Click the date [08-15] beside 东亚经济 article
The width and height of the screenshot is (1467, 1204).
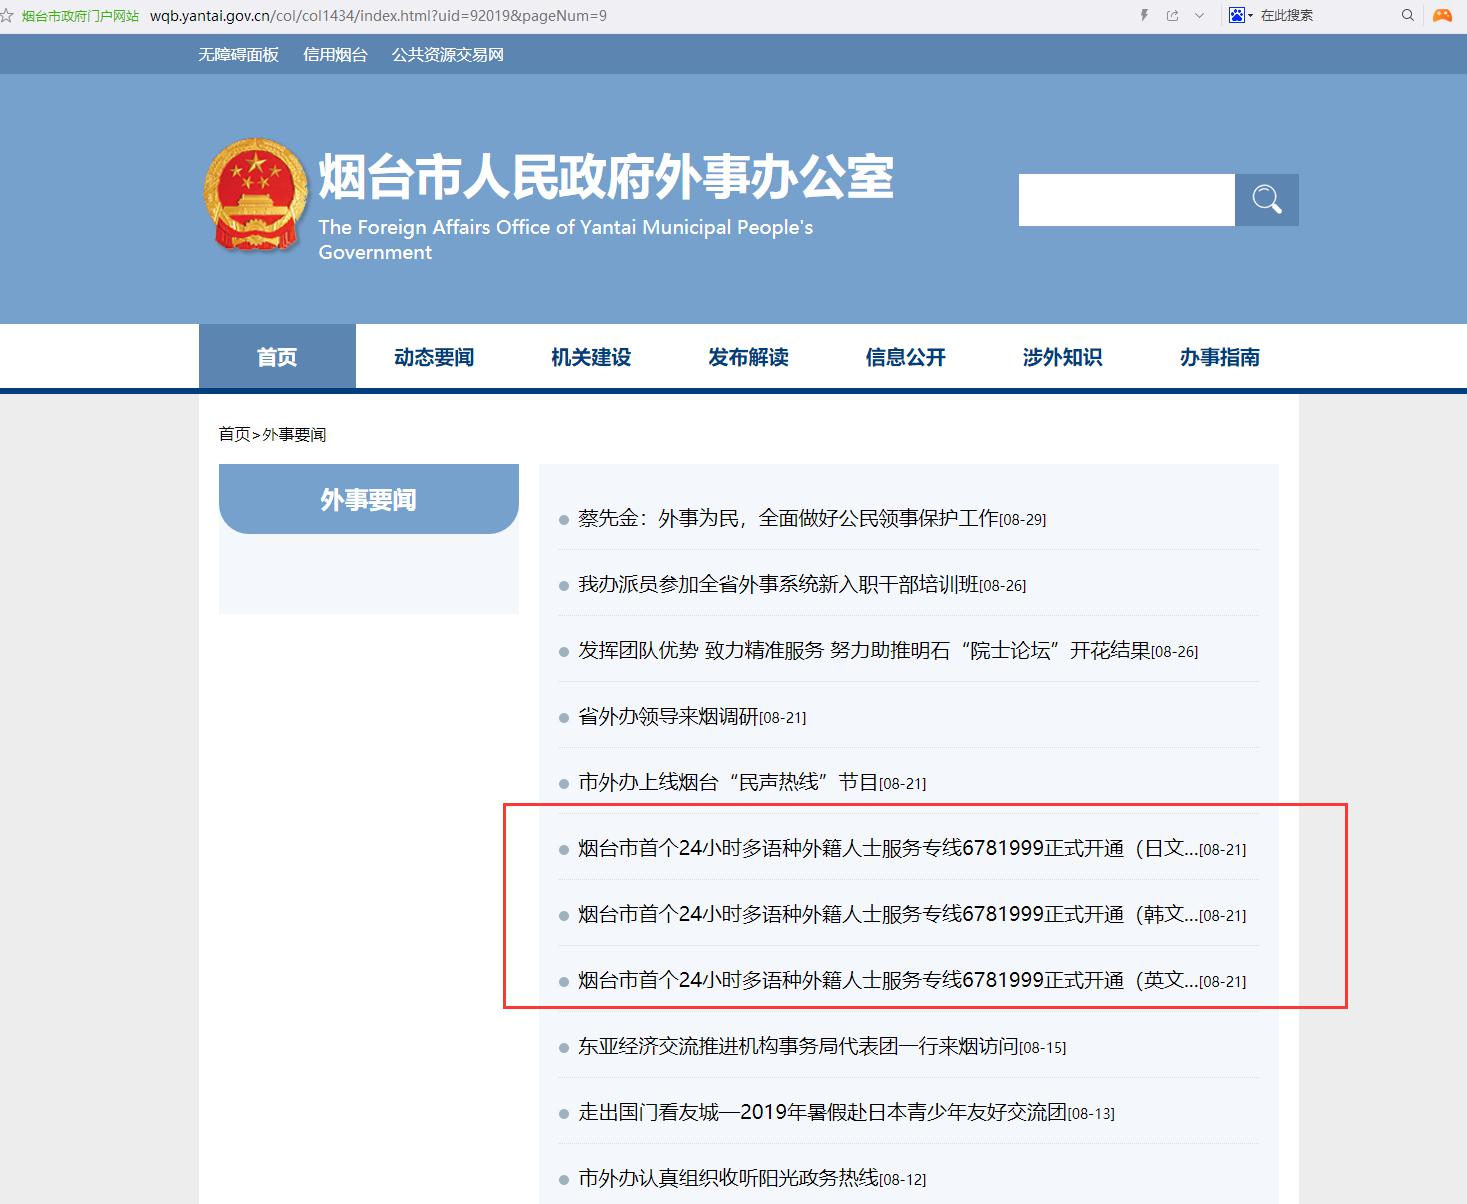point(1043,1048)
